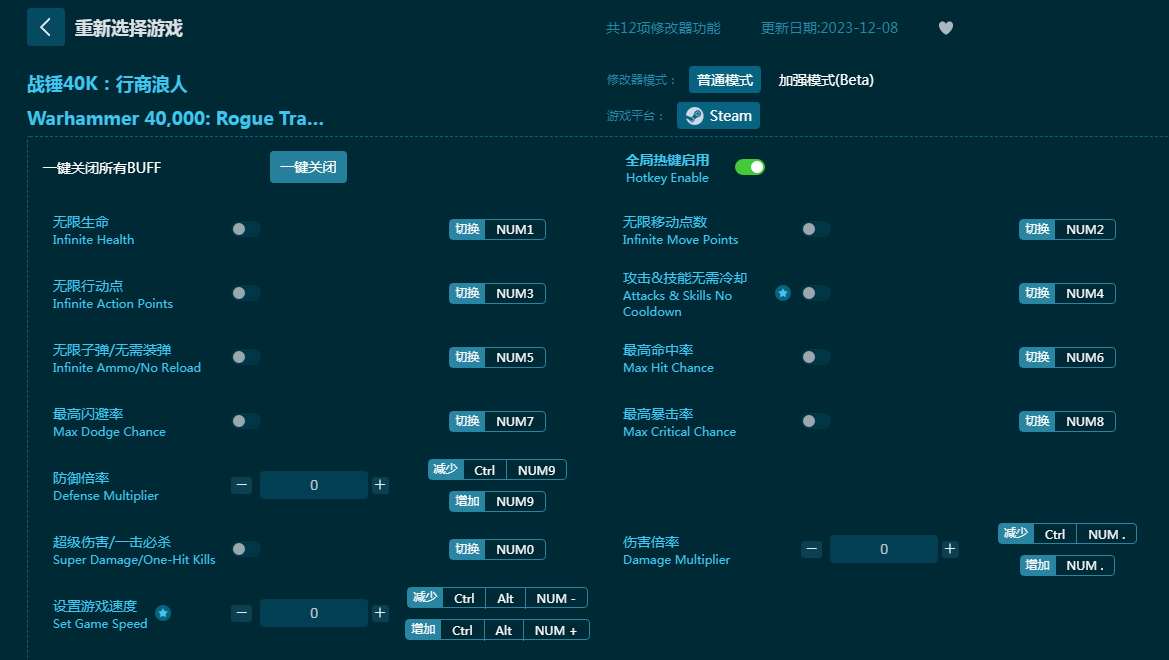Click the back arrow icon
Viewport: 1169px width, 660px height.
tap(45, 28)
